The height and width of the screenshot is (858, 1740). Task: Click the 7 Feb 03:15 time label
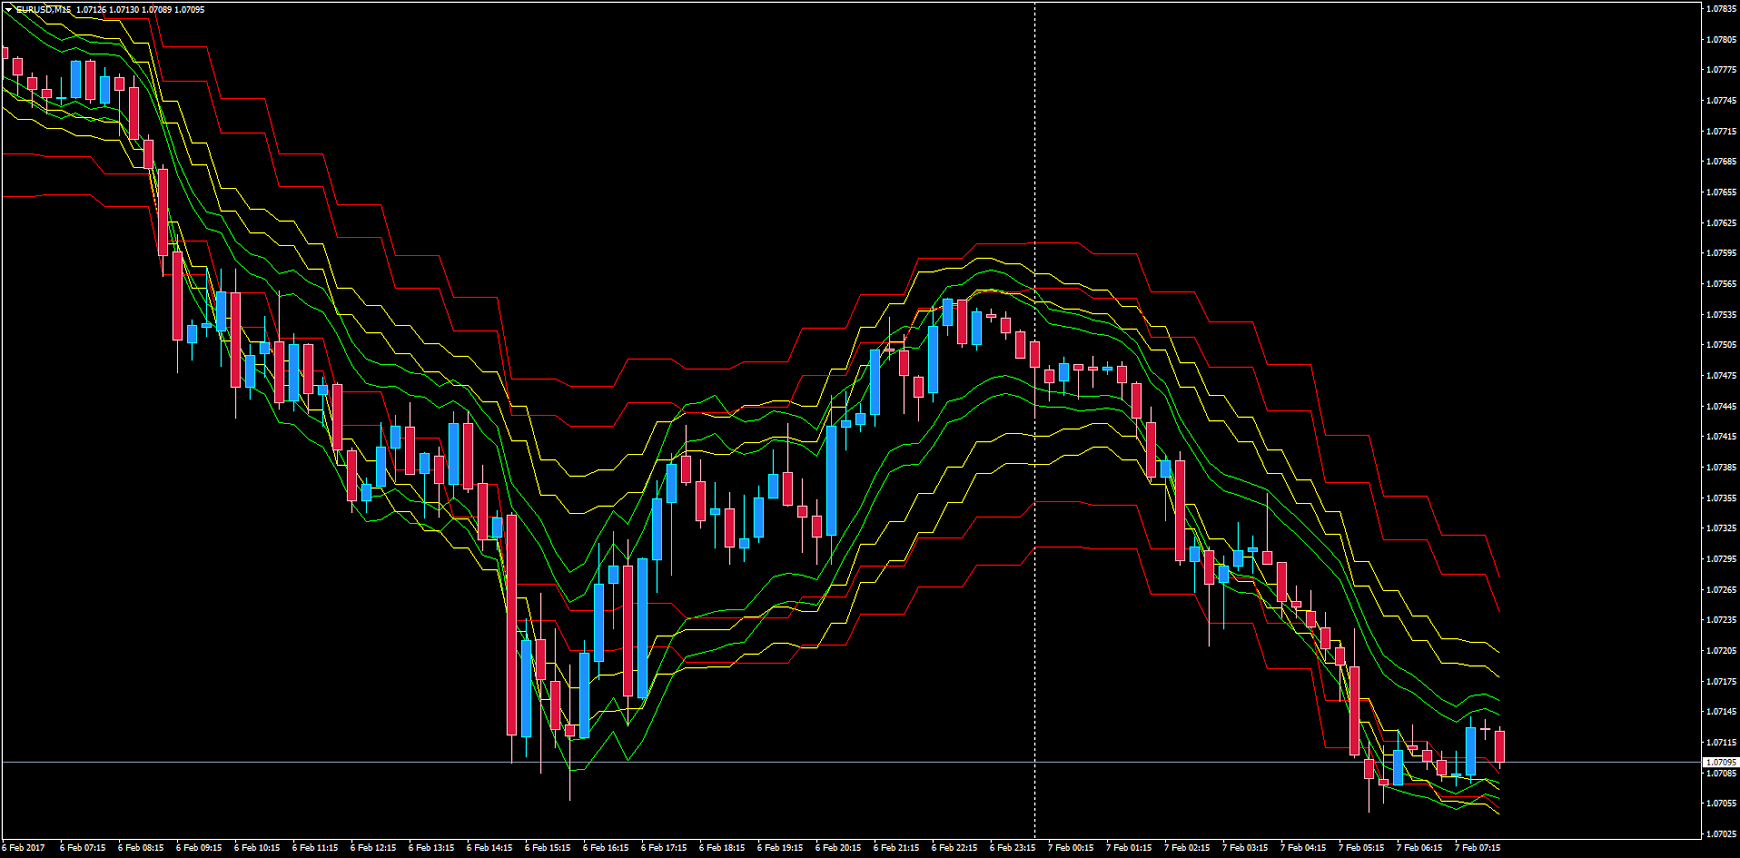coord(1245,848)
